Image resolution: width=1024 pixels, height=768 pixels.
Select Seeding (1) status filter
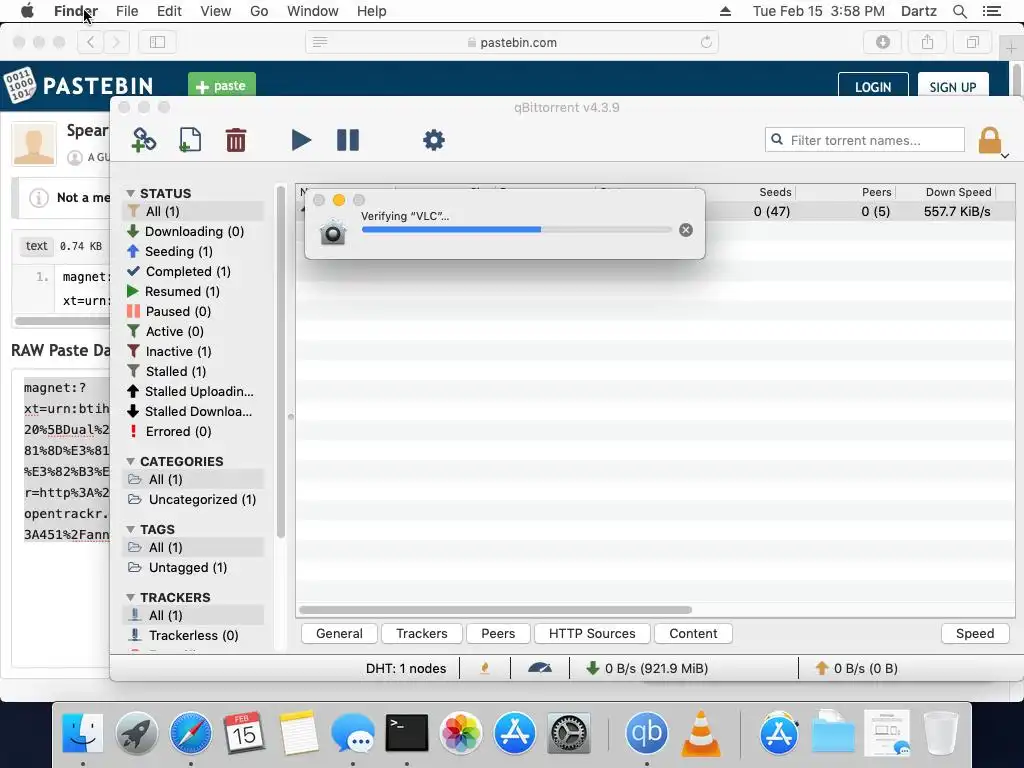coord(193,251)
